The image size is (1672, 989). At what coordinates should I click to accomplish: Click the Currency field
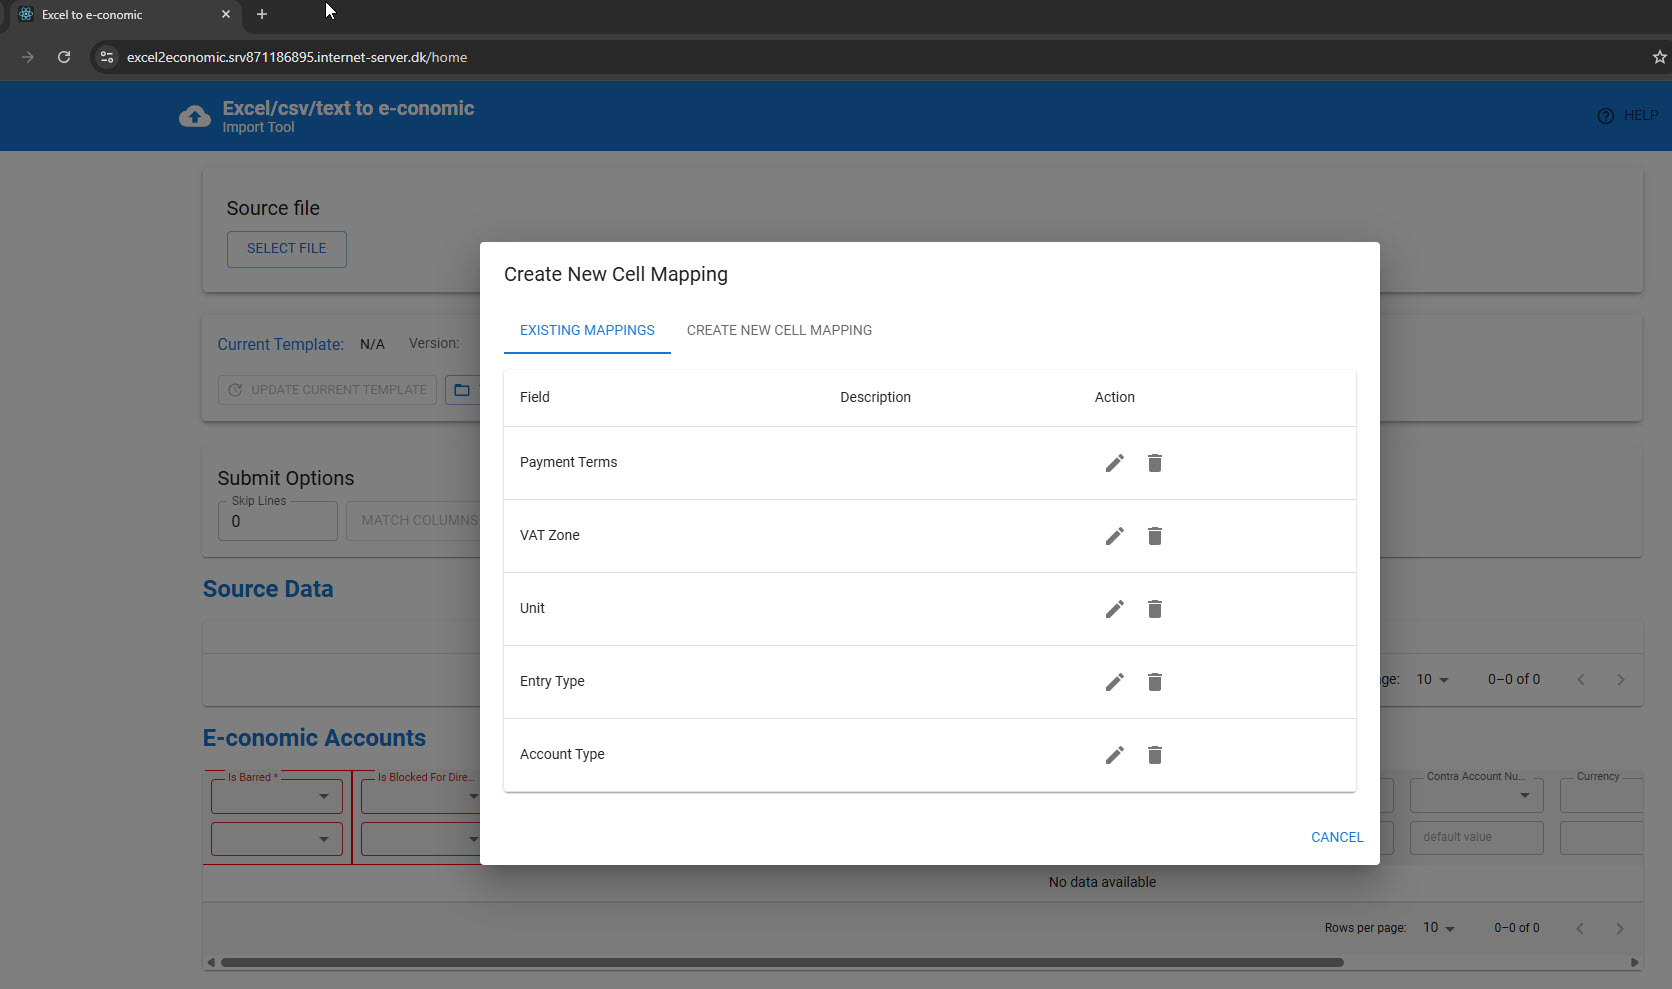(1602, 795)
